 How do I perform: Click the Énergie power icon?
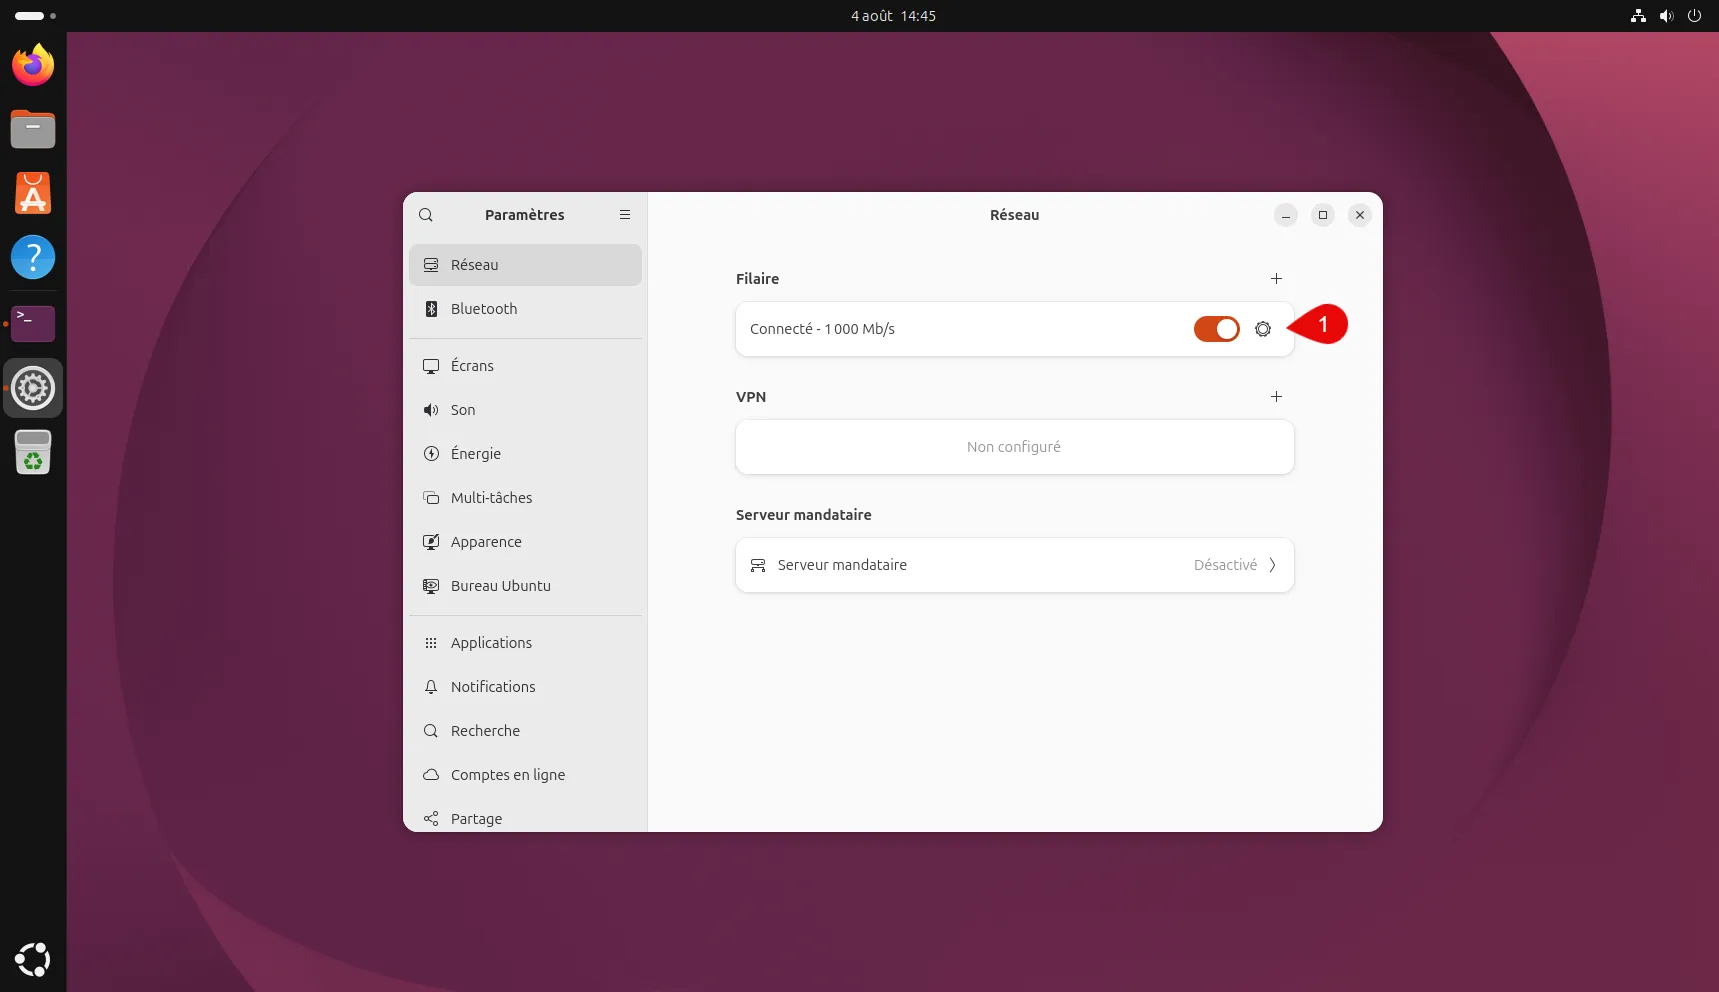click(431, 454)
